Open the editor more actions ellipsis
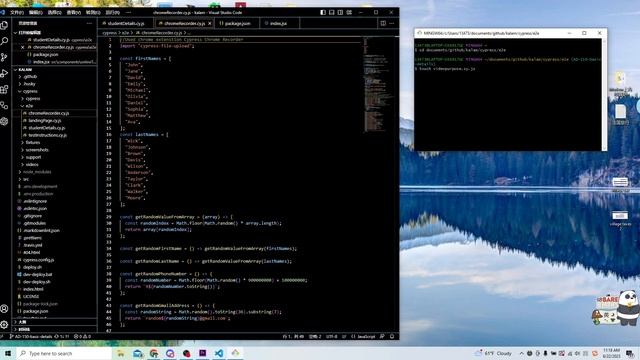Image resolution: width=640 pixels, height=360 pixels. click(391, 24)
